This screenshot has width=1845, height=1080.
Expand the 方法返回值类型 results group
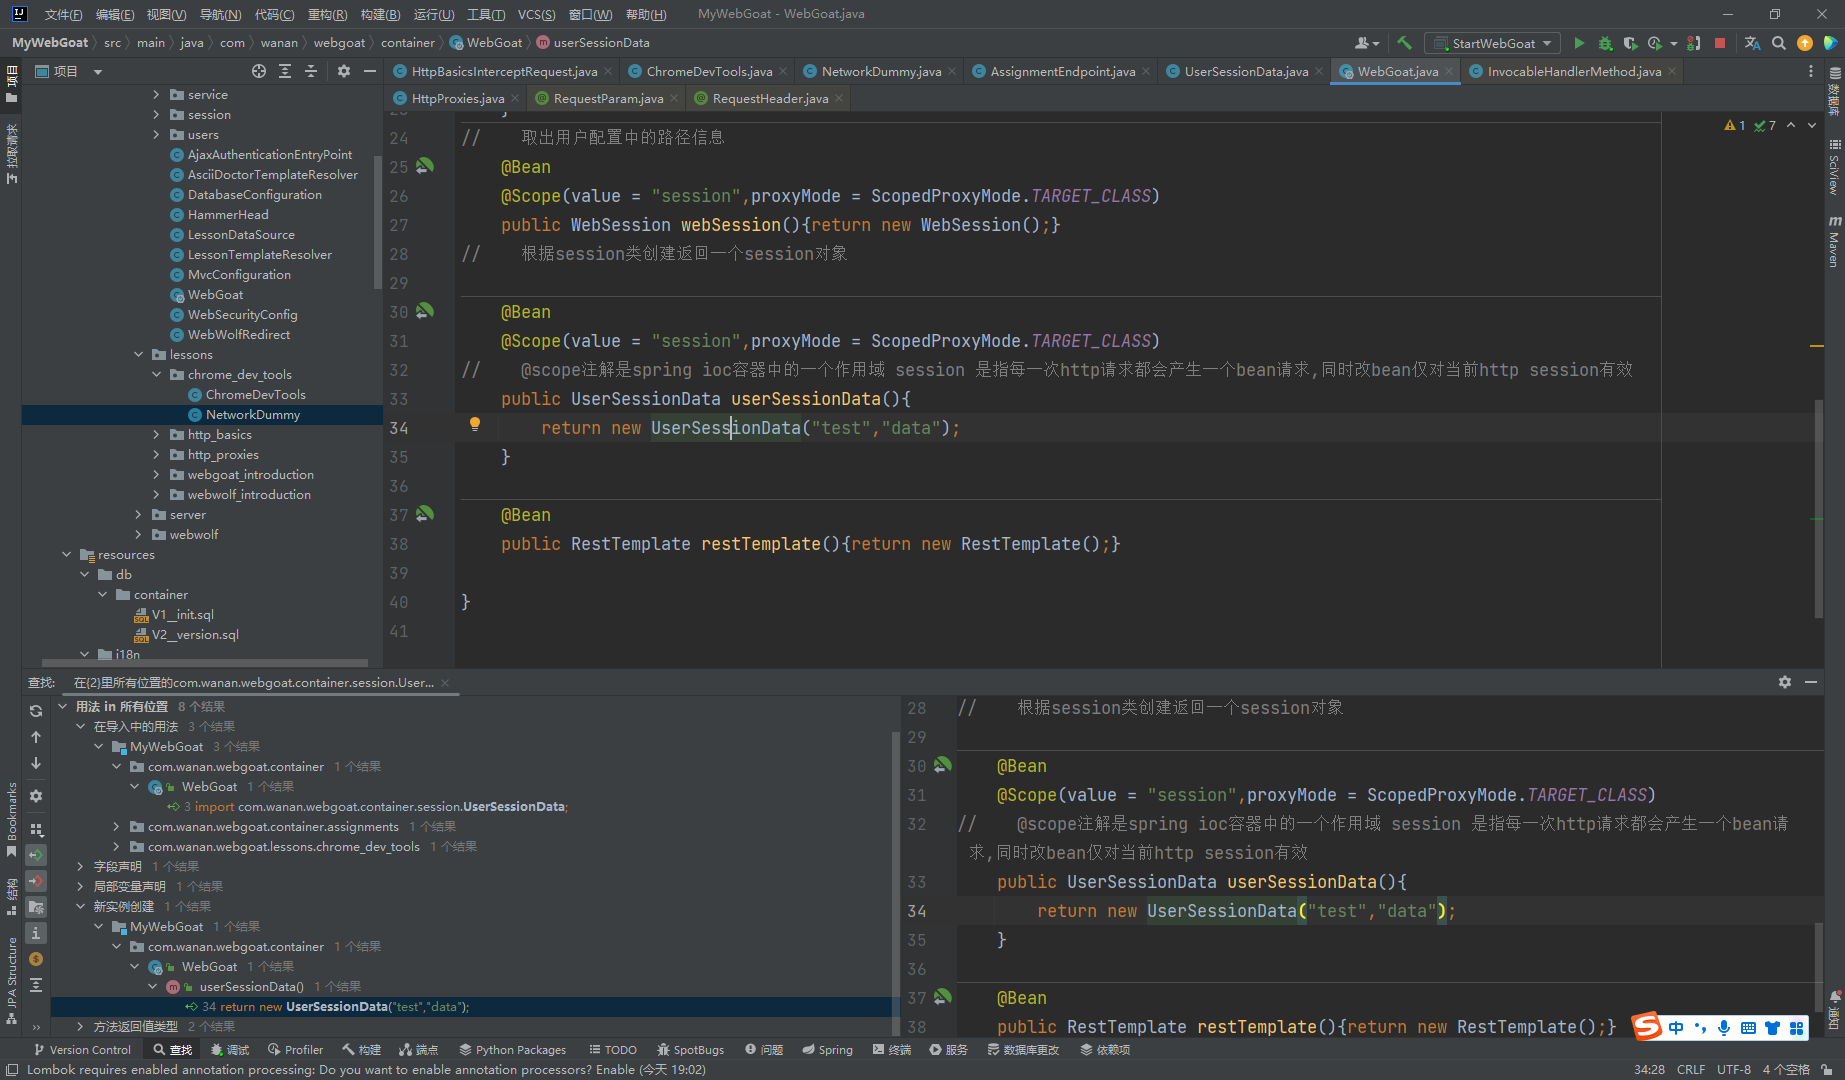[x=80, y=1027]
